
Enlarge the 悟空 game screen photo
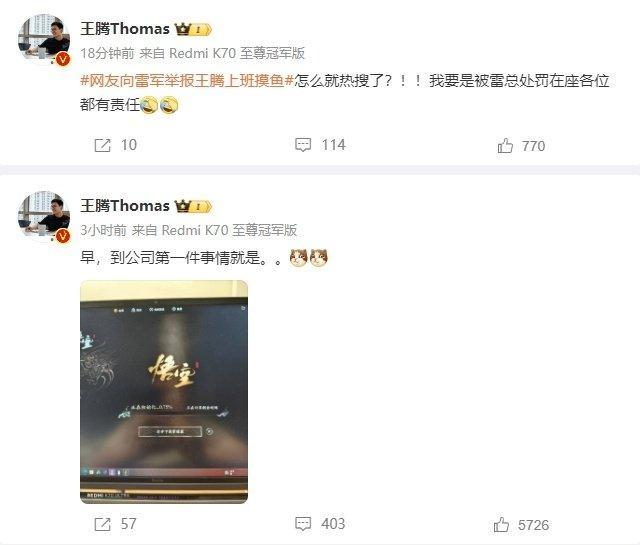coord(164,392)
